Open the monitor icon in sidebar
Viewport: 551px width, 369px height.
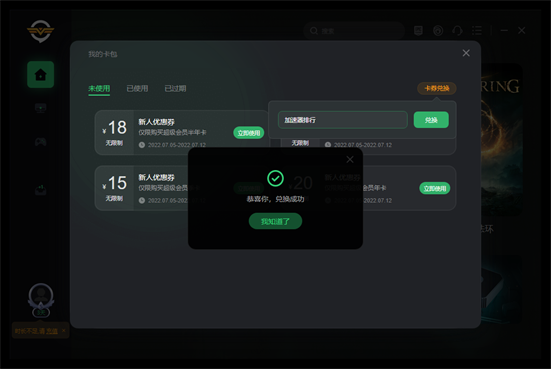(x=40, y=108)
